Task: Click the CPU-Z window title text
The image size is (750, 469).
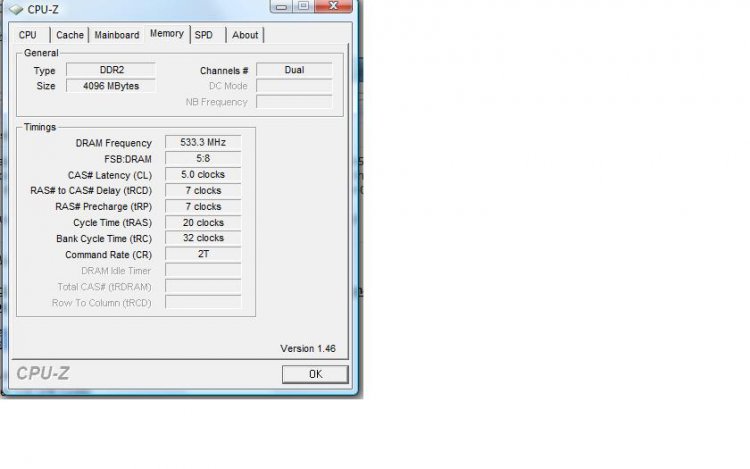Action: 43,9
